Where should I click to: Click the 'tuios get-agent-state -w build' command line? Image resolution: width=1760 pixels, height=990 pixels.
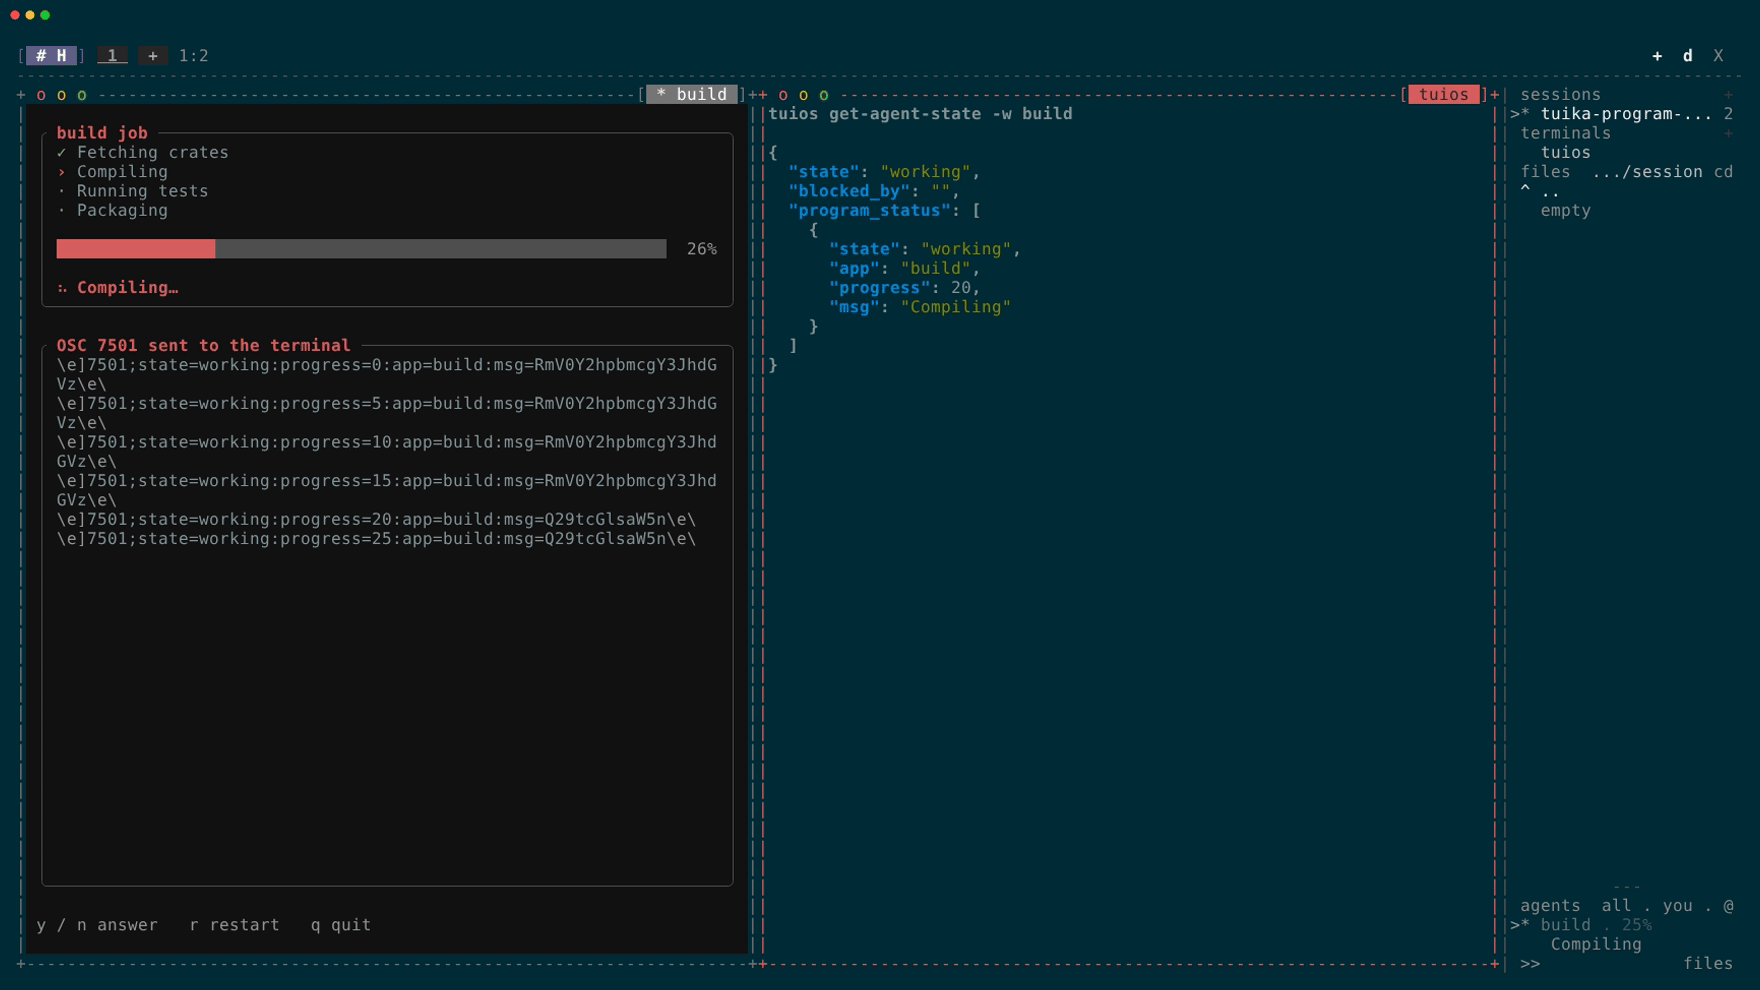coord(920,114)
